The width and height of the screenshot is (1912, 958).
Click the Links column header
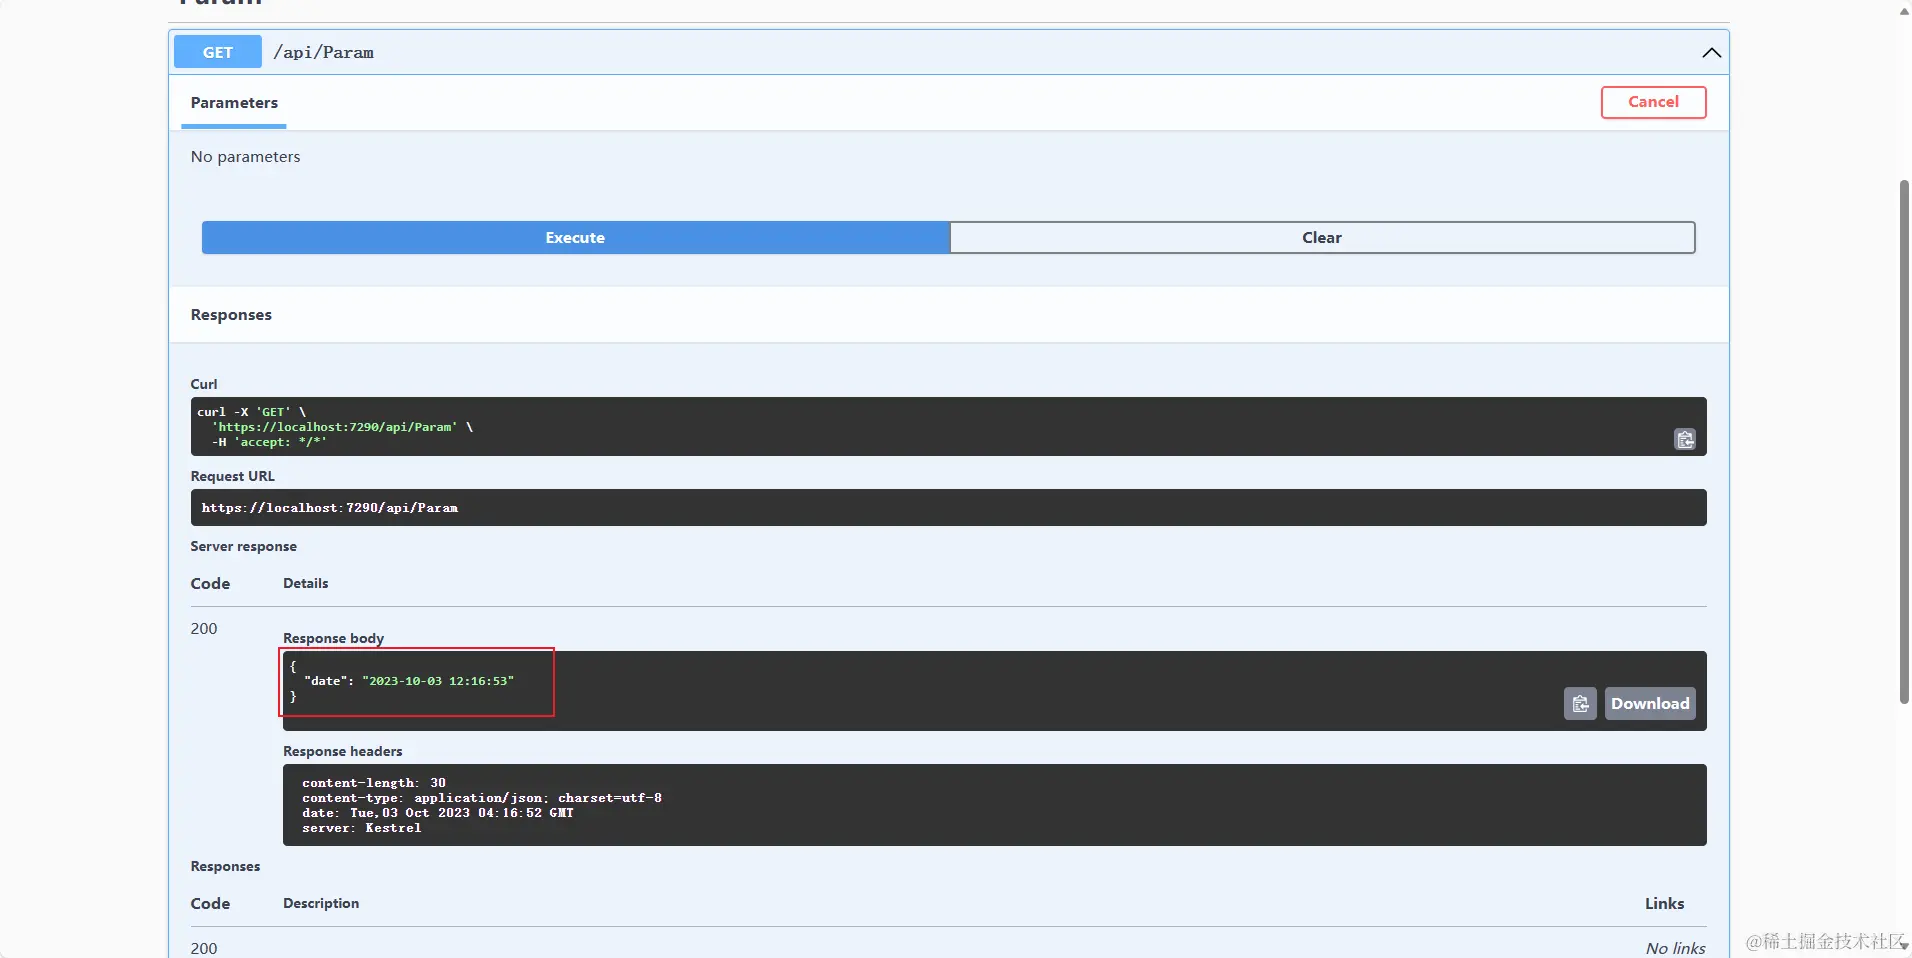click(1665, 903)
